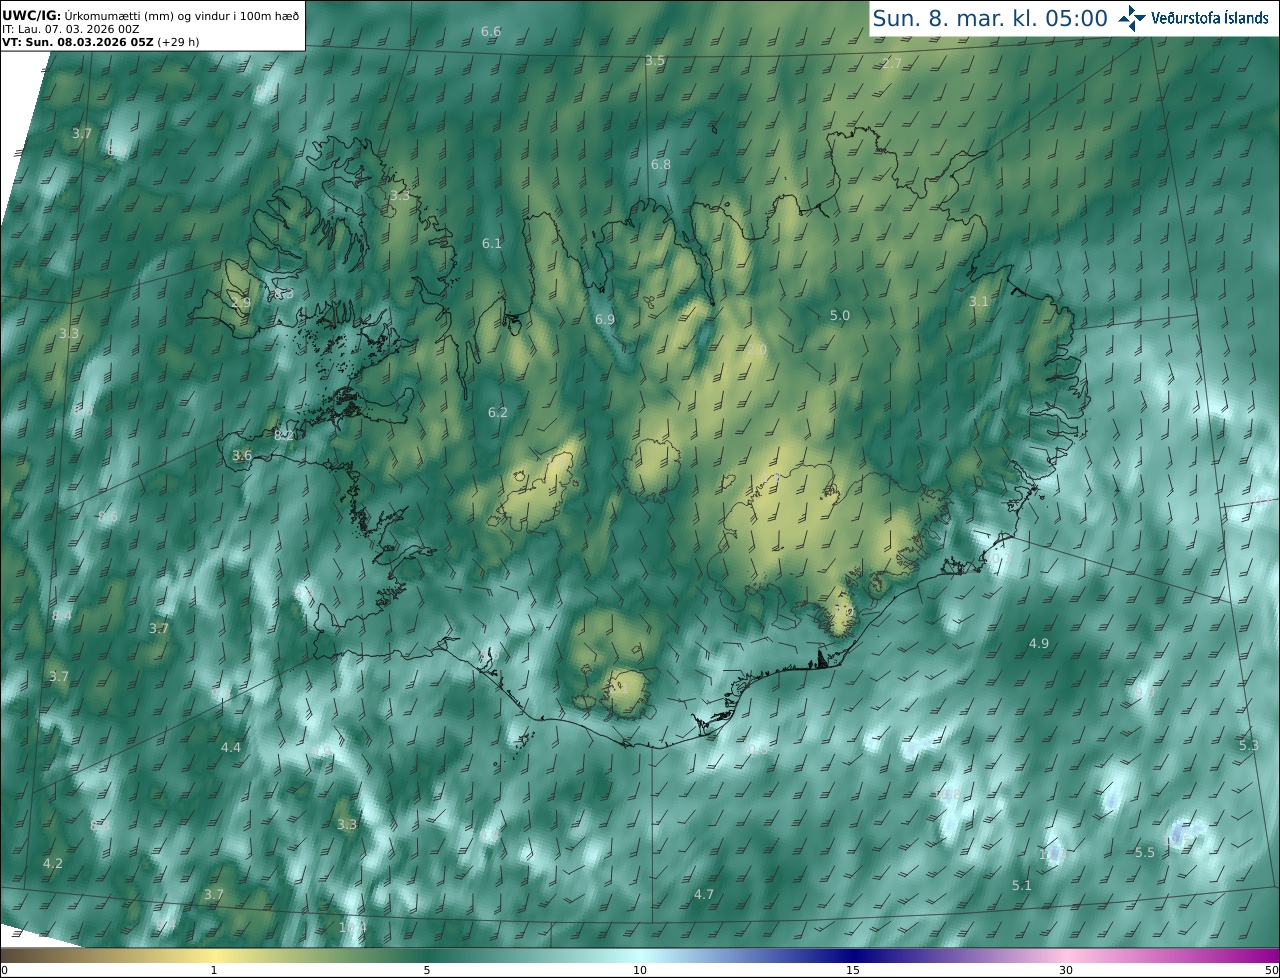Click the 8.2 value label
Screen dimensions: 1280x978
click(284, 435)
